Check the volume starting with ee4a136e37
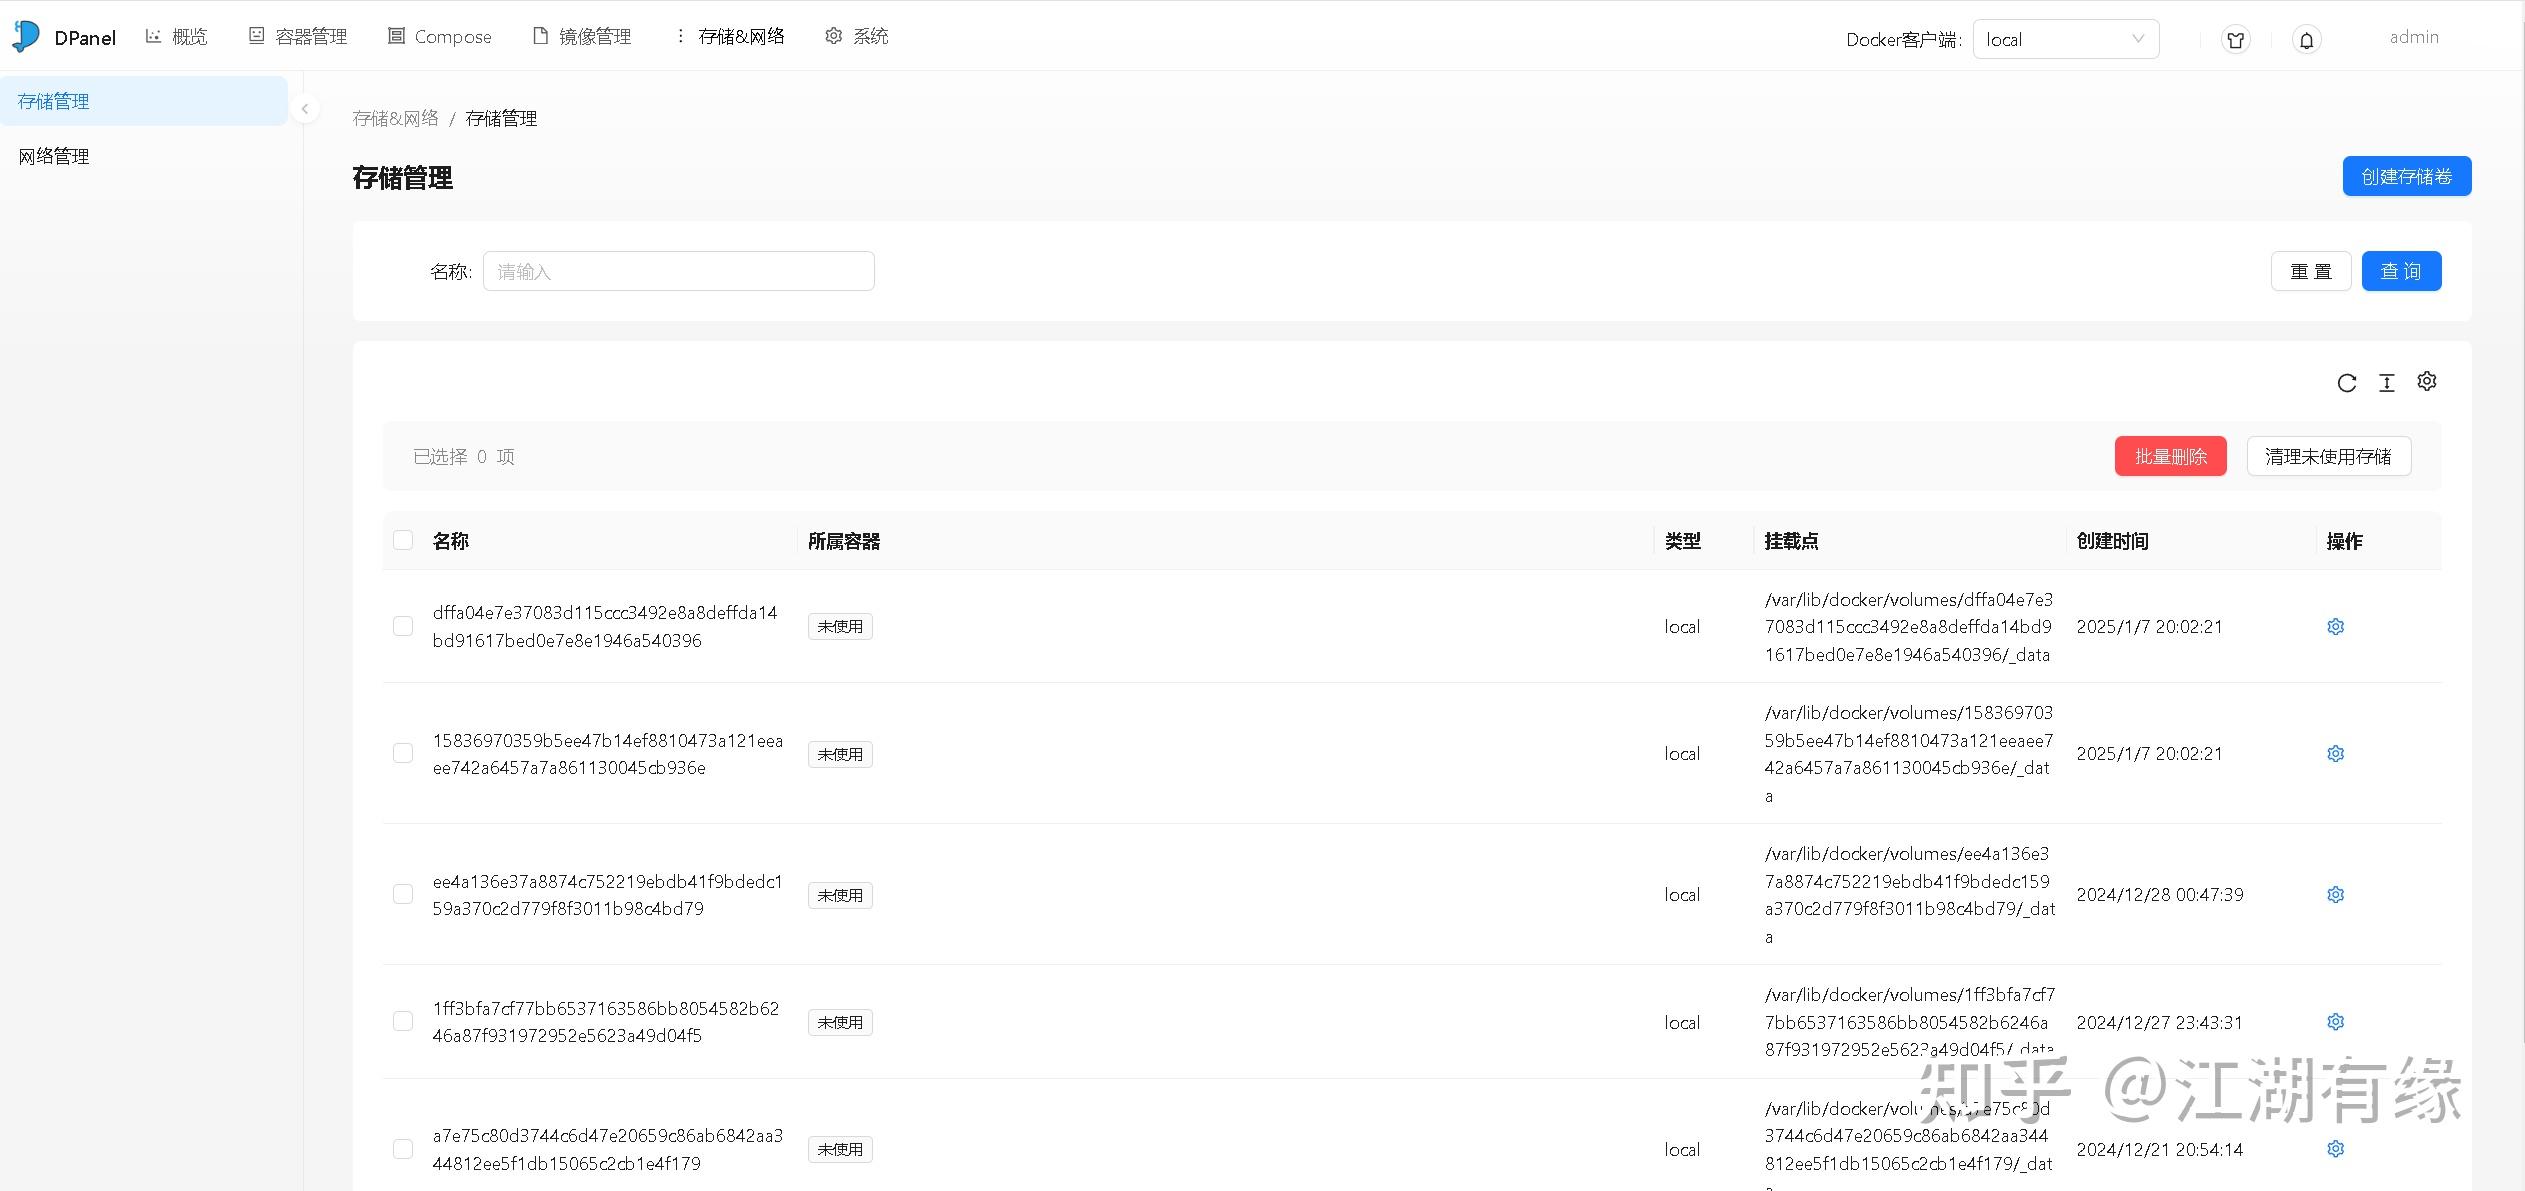This screenshot has height=1191, width=2525. click(403, 894)
